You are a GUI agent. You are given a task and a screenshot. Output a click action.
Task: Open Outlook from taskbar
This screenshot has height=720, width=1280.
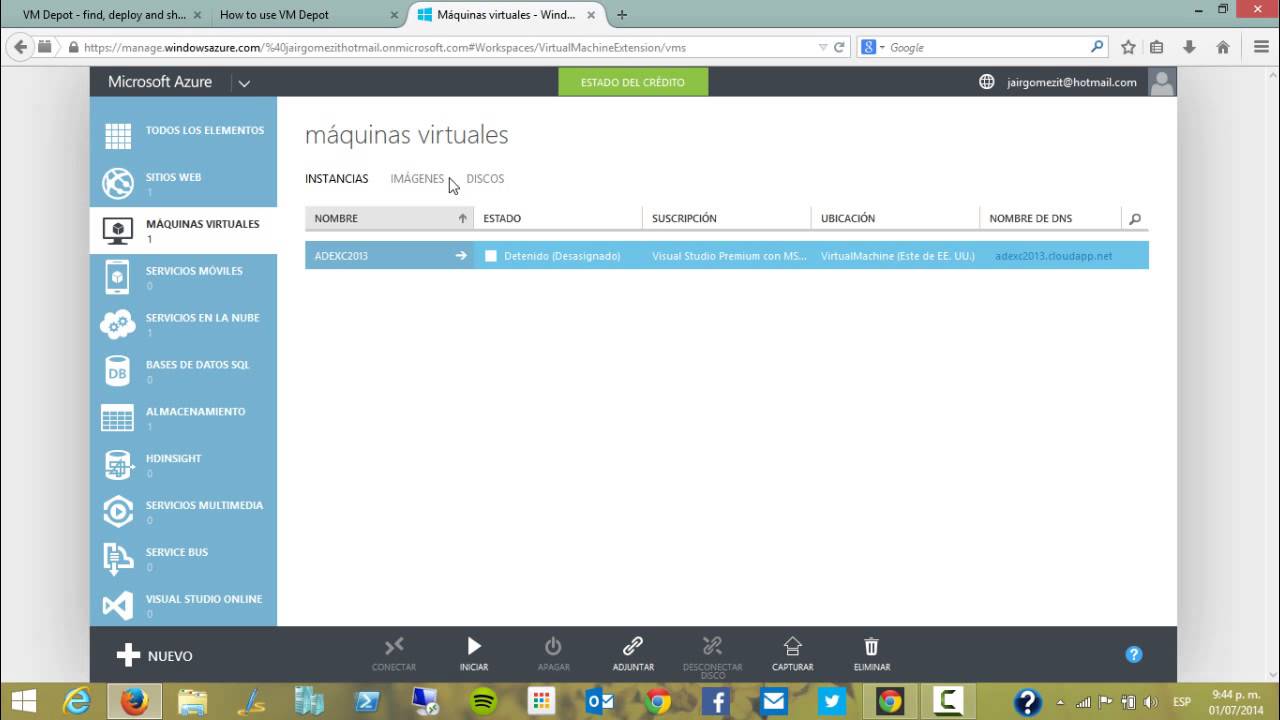pos(600,701)
